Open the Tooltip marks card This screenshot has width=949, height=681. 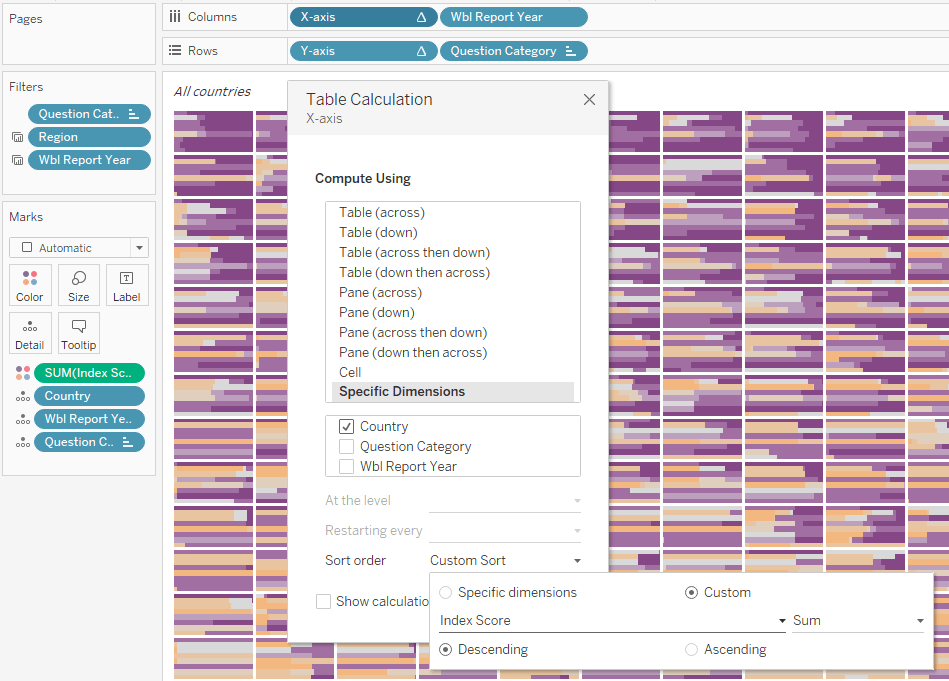[x=79, y=333]
